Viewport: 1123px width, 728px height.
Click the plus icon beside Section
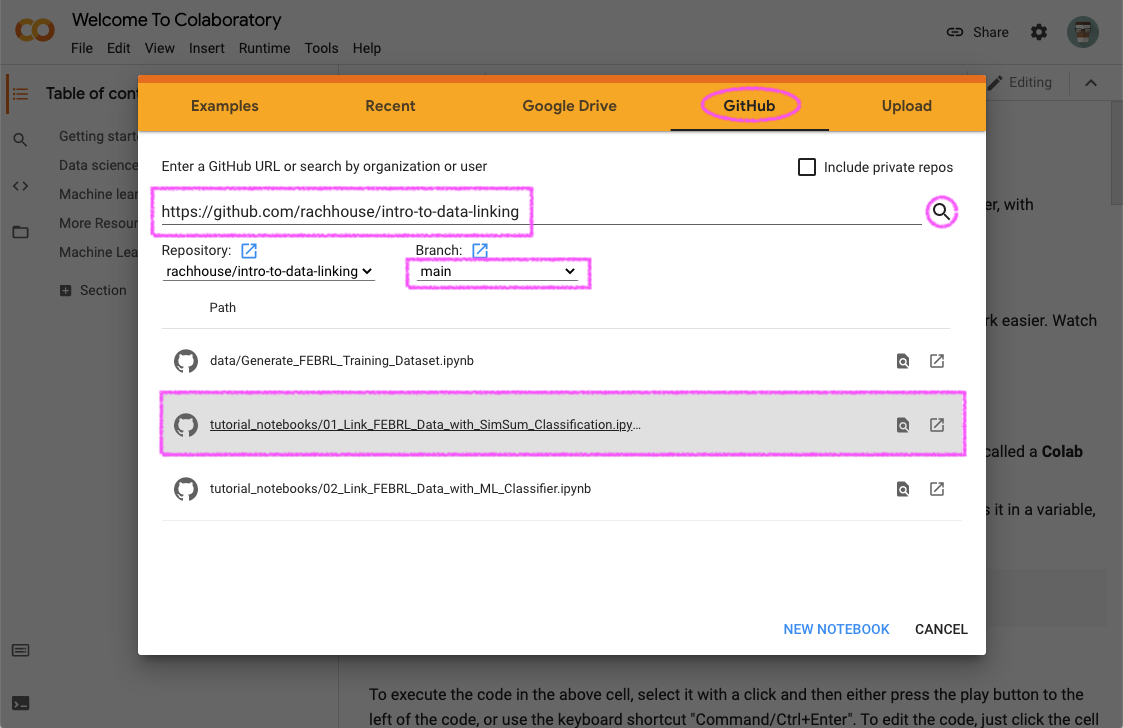pos(66,291)
